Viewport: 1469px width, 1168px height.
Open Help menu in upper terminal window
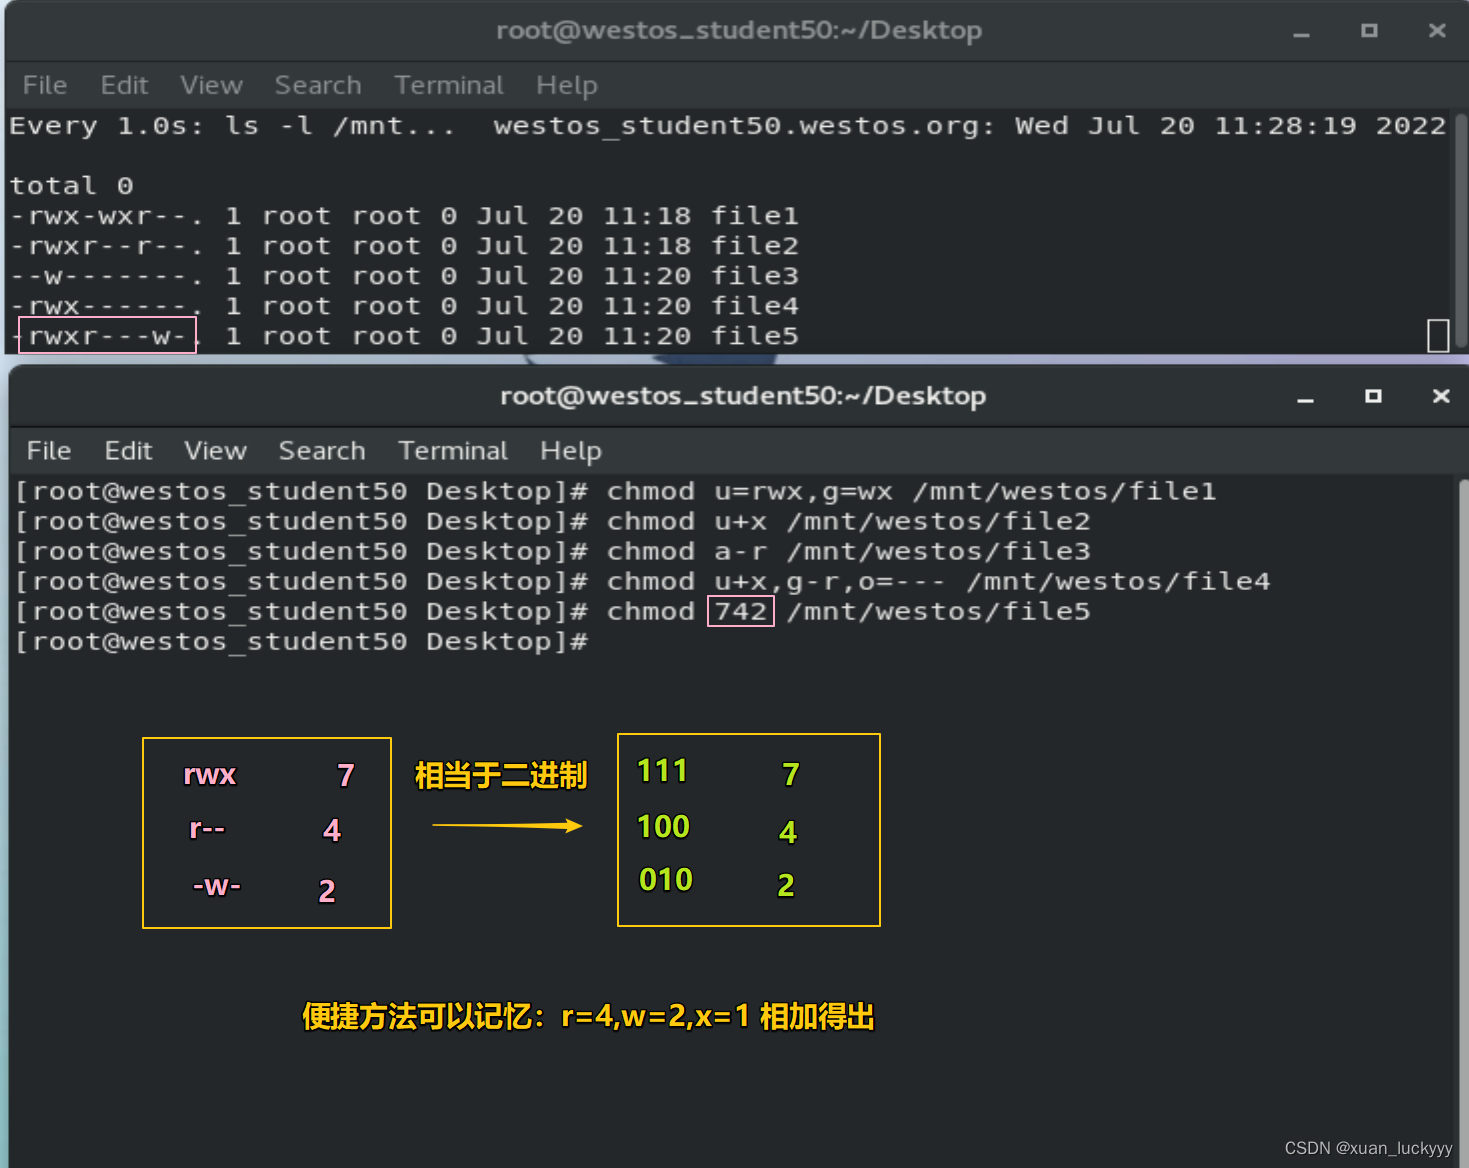point(566,85)
